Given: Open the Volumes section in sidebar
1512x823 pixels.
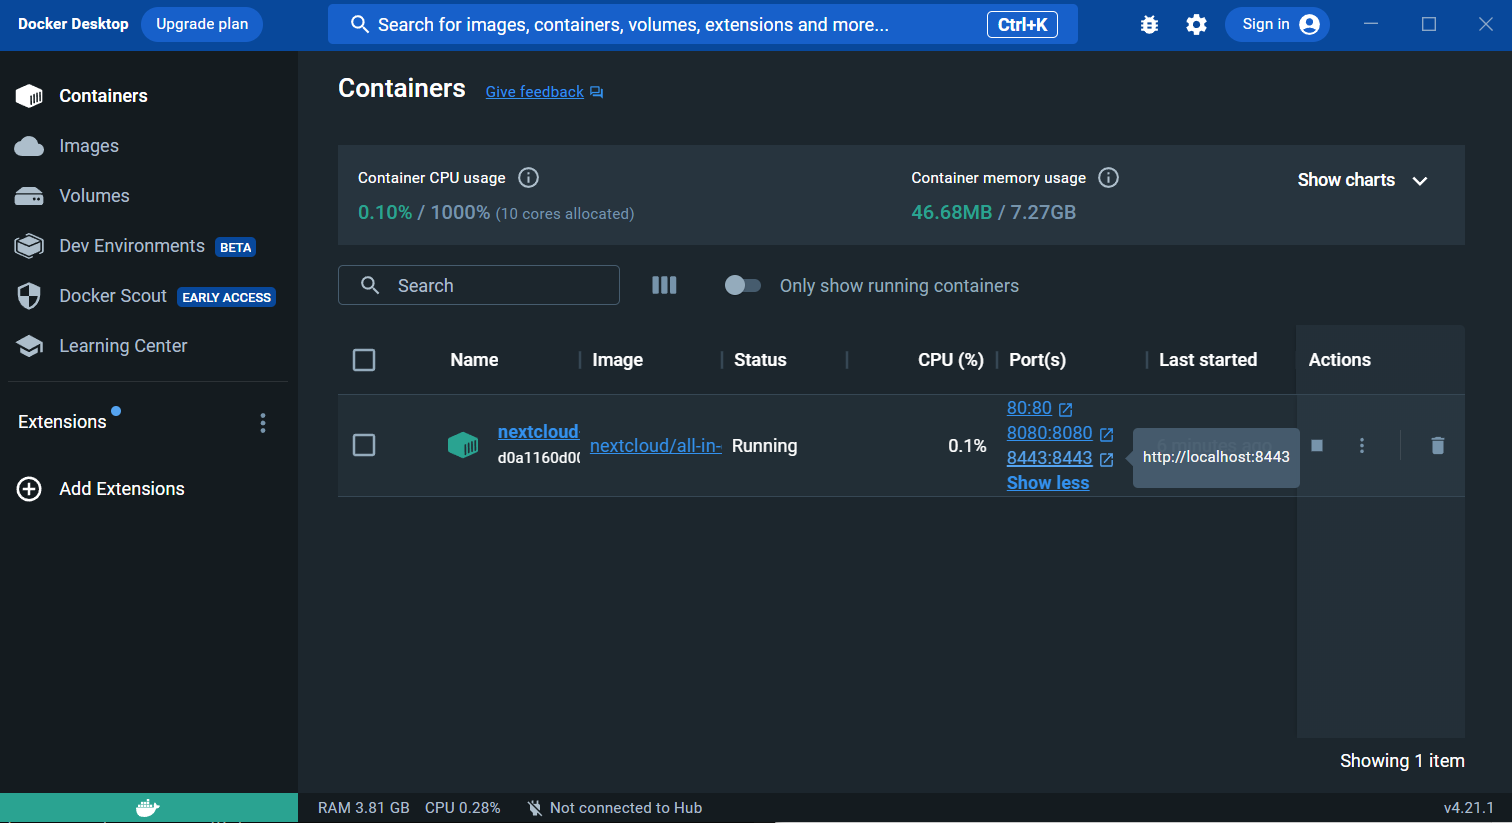Looking at the screenshot, I should (92, 196).
